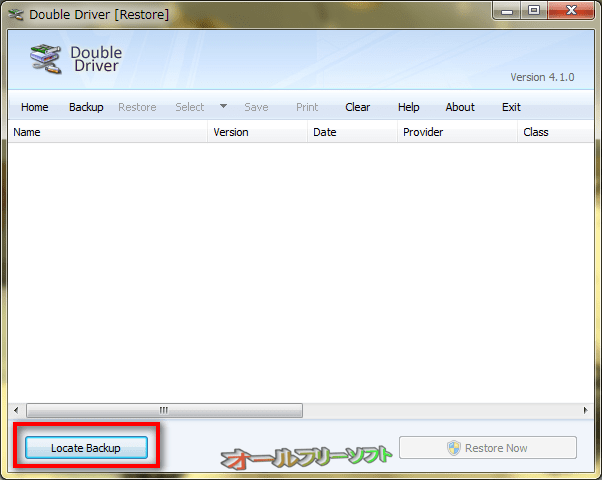Click the scrollbar right arrow
This screenshot has height=480, width=602.
pyautogui.click(x=585, y=410)
